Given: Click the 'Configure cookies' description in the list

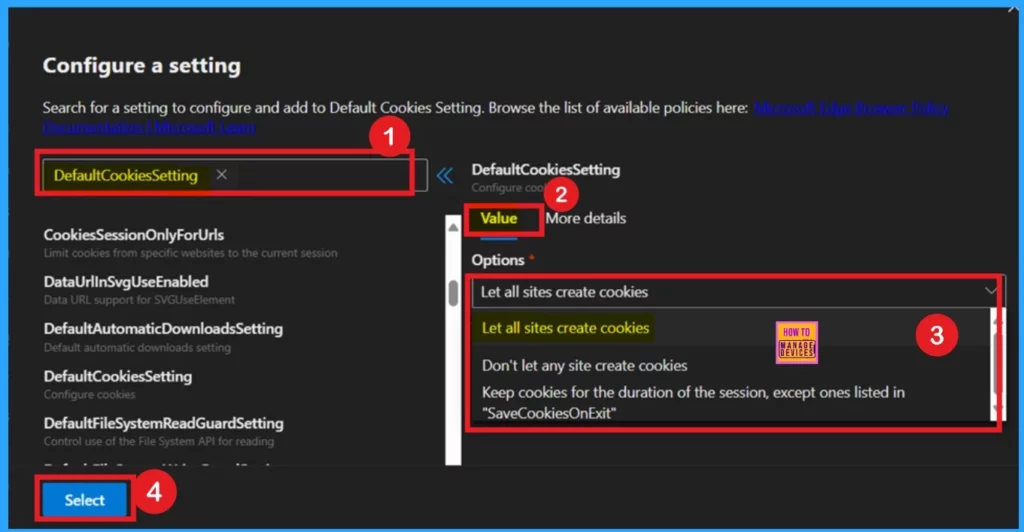Looking at the screenshot, I should [89, 395].
